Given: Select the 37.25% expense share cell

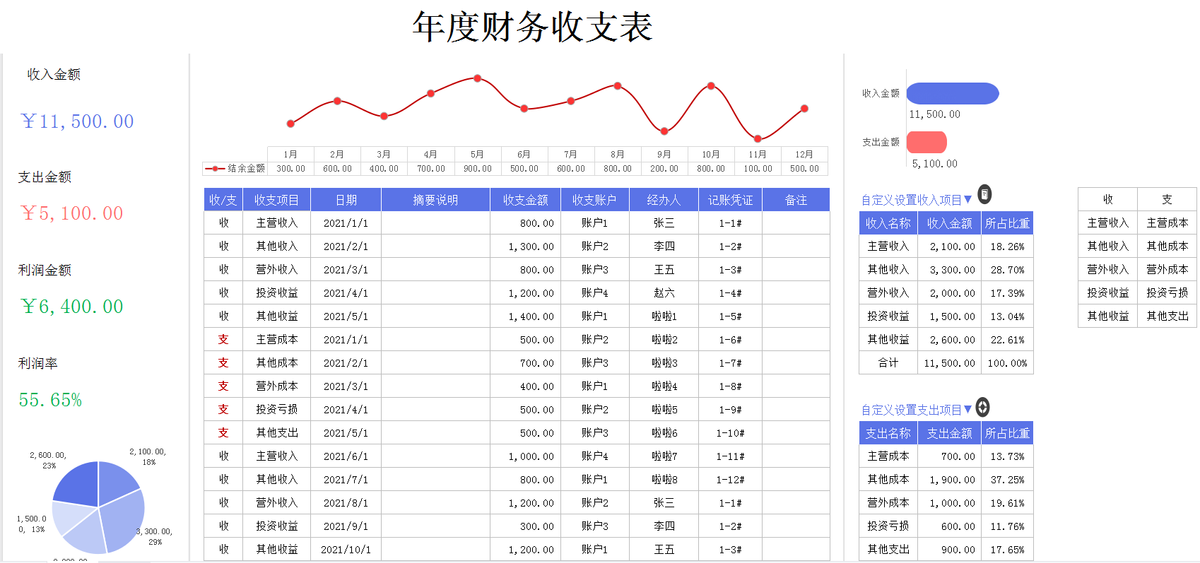Looking at the screenshot, I should coord(1007,480).
